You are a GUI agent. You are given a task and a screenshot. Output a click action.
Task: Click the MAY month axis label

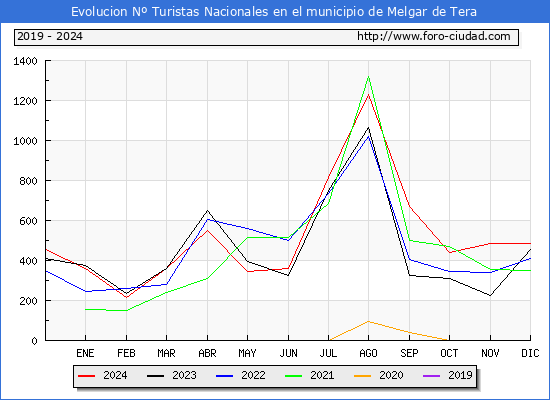click(247, 353)
